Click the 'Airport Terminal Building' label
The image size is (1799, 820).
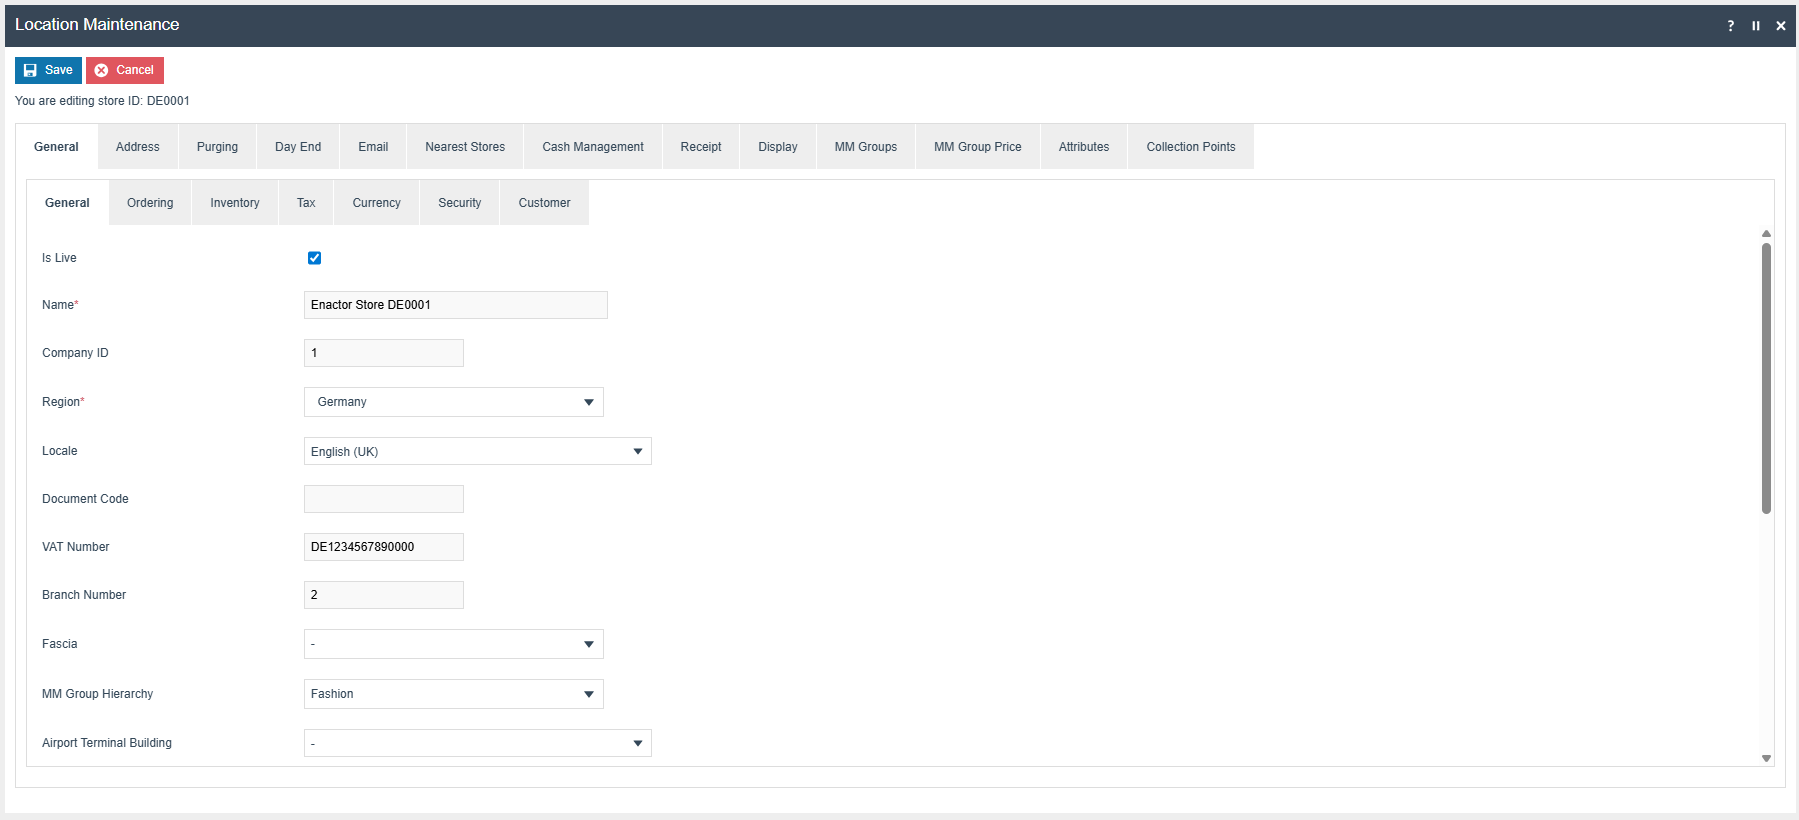coord(107,743)
